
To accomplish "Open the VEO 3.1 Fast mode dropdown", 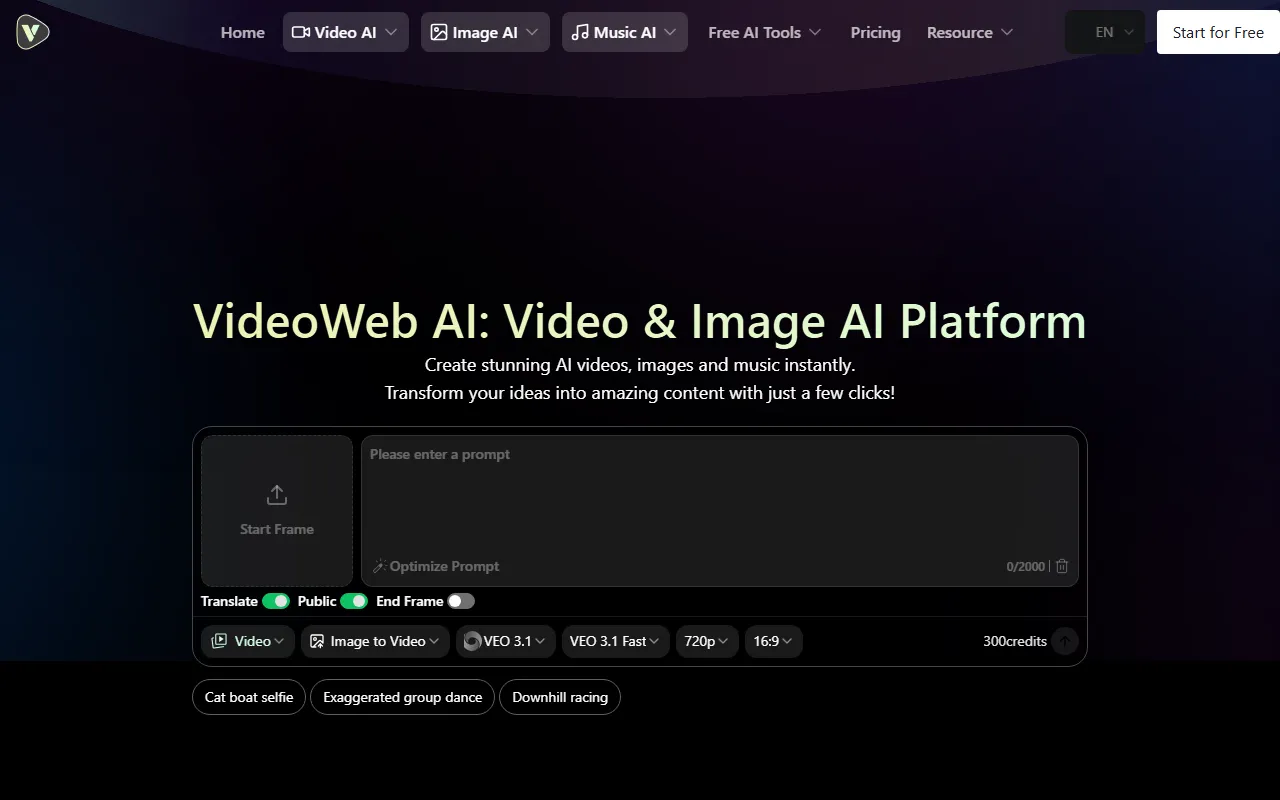I will point(614,641).
